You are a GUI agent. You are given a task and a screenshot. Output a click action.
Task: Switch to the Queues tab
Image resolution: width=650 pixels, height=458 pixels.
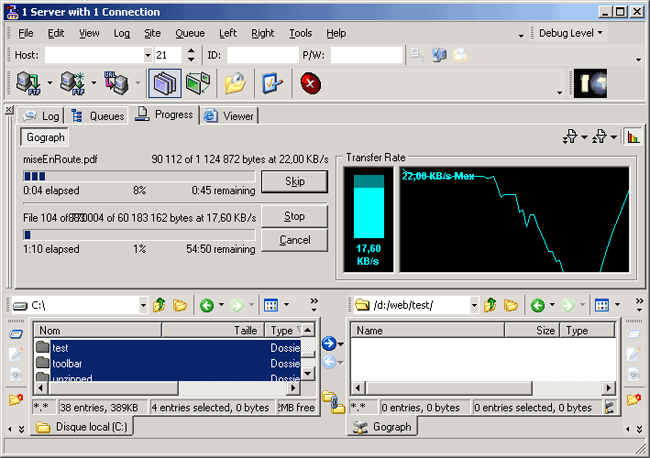click(98, 116)
